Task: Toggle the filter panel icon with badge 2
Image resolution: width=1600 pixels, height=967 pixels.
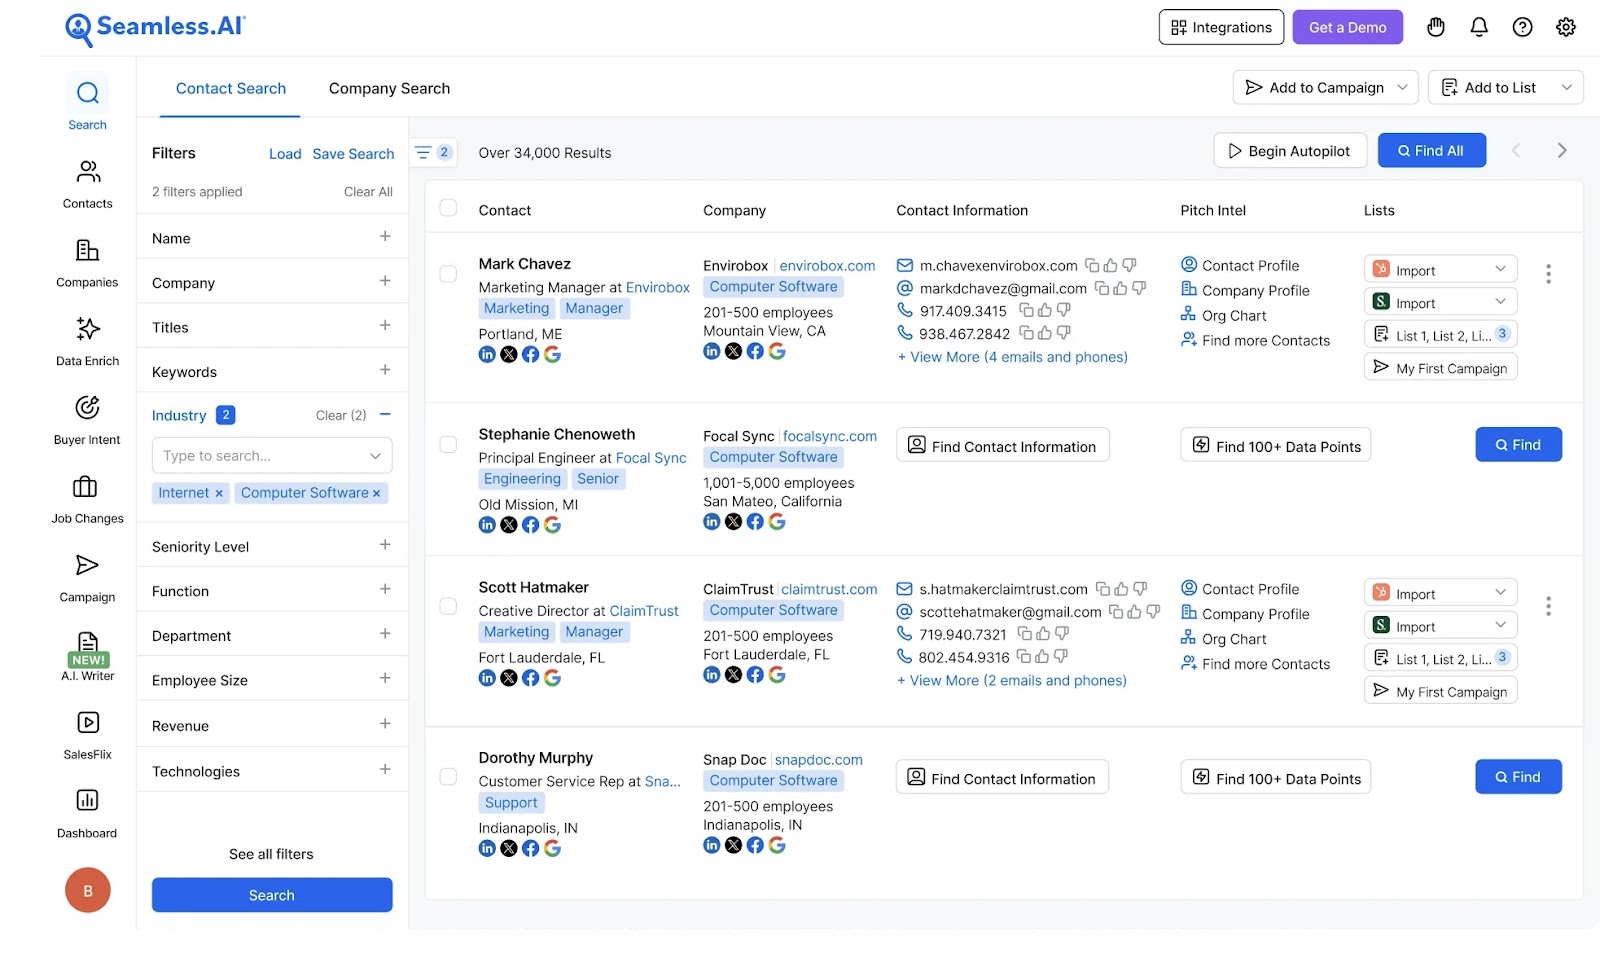Action: pos(433,152)
